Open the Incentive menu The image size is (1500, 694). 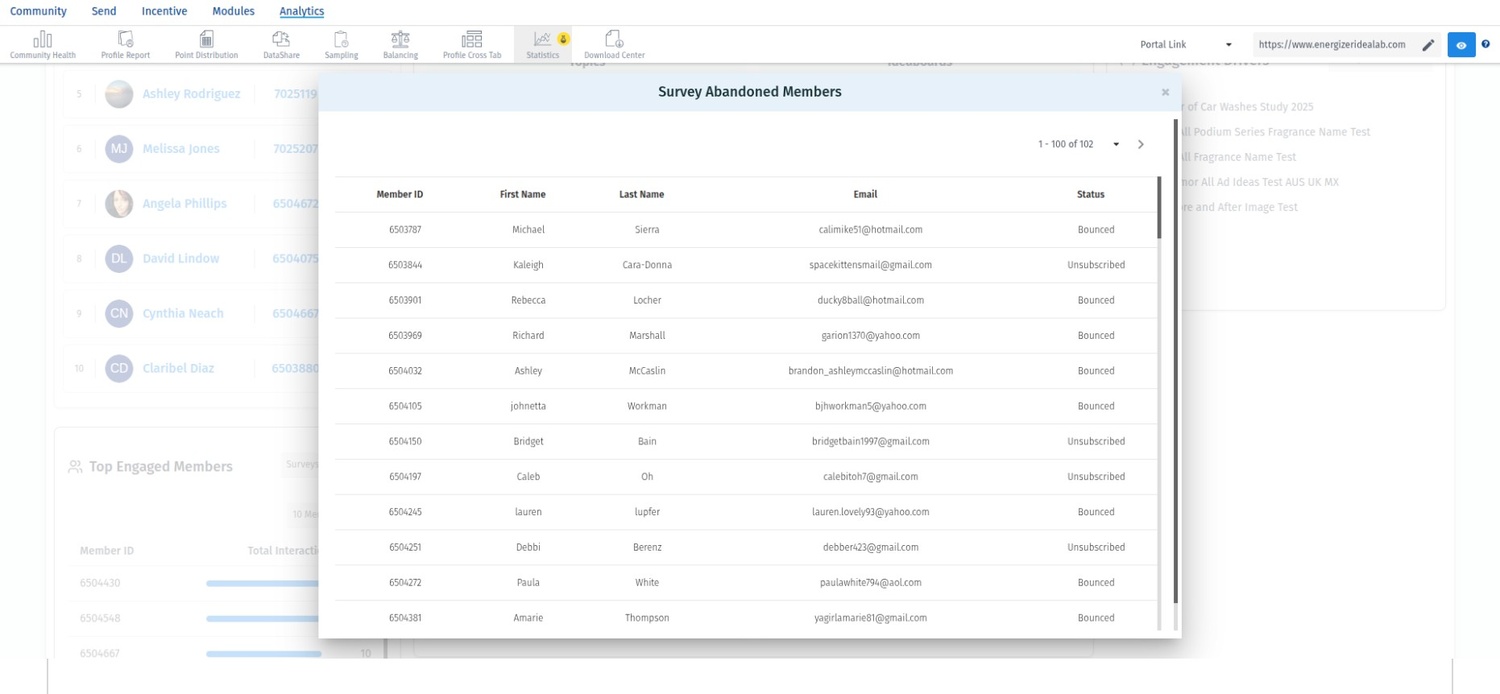click(164, 11)
